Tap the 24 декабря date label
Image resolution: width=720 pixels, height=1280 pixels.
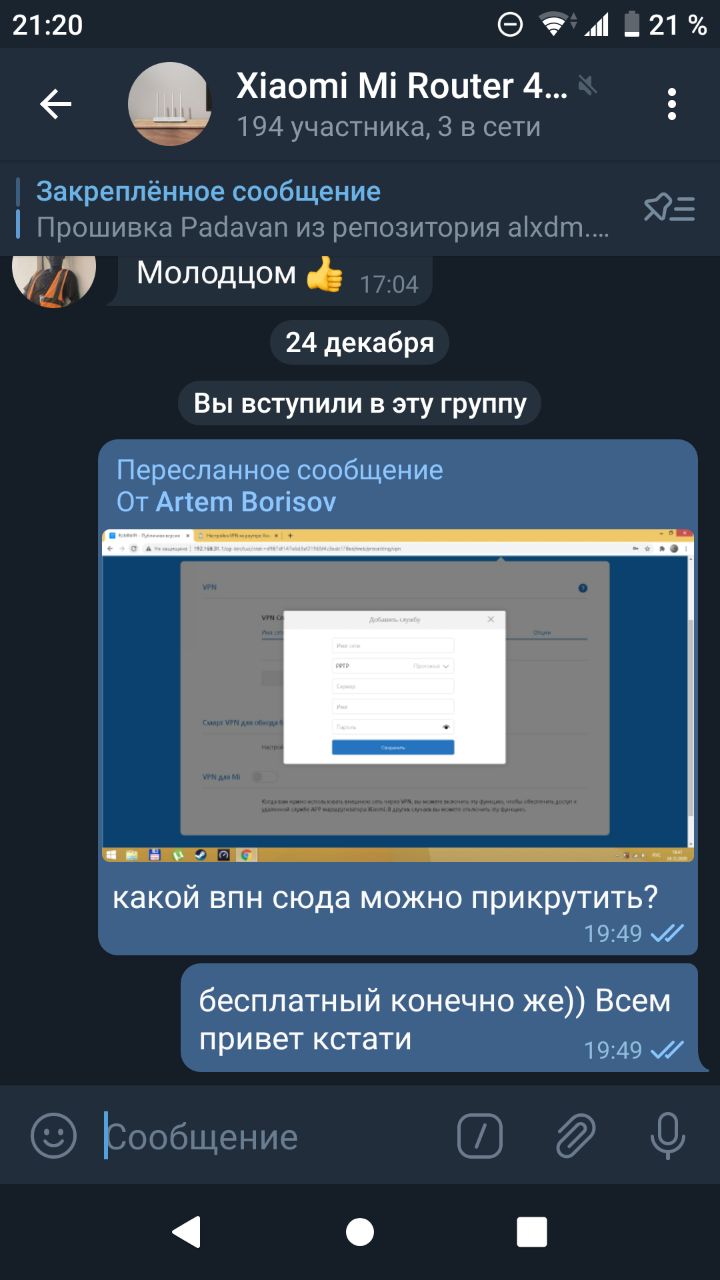(x=360, y=343)
